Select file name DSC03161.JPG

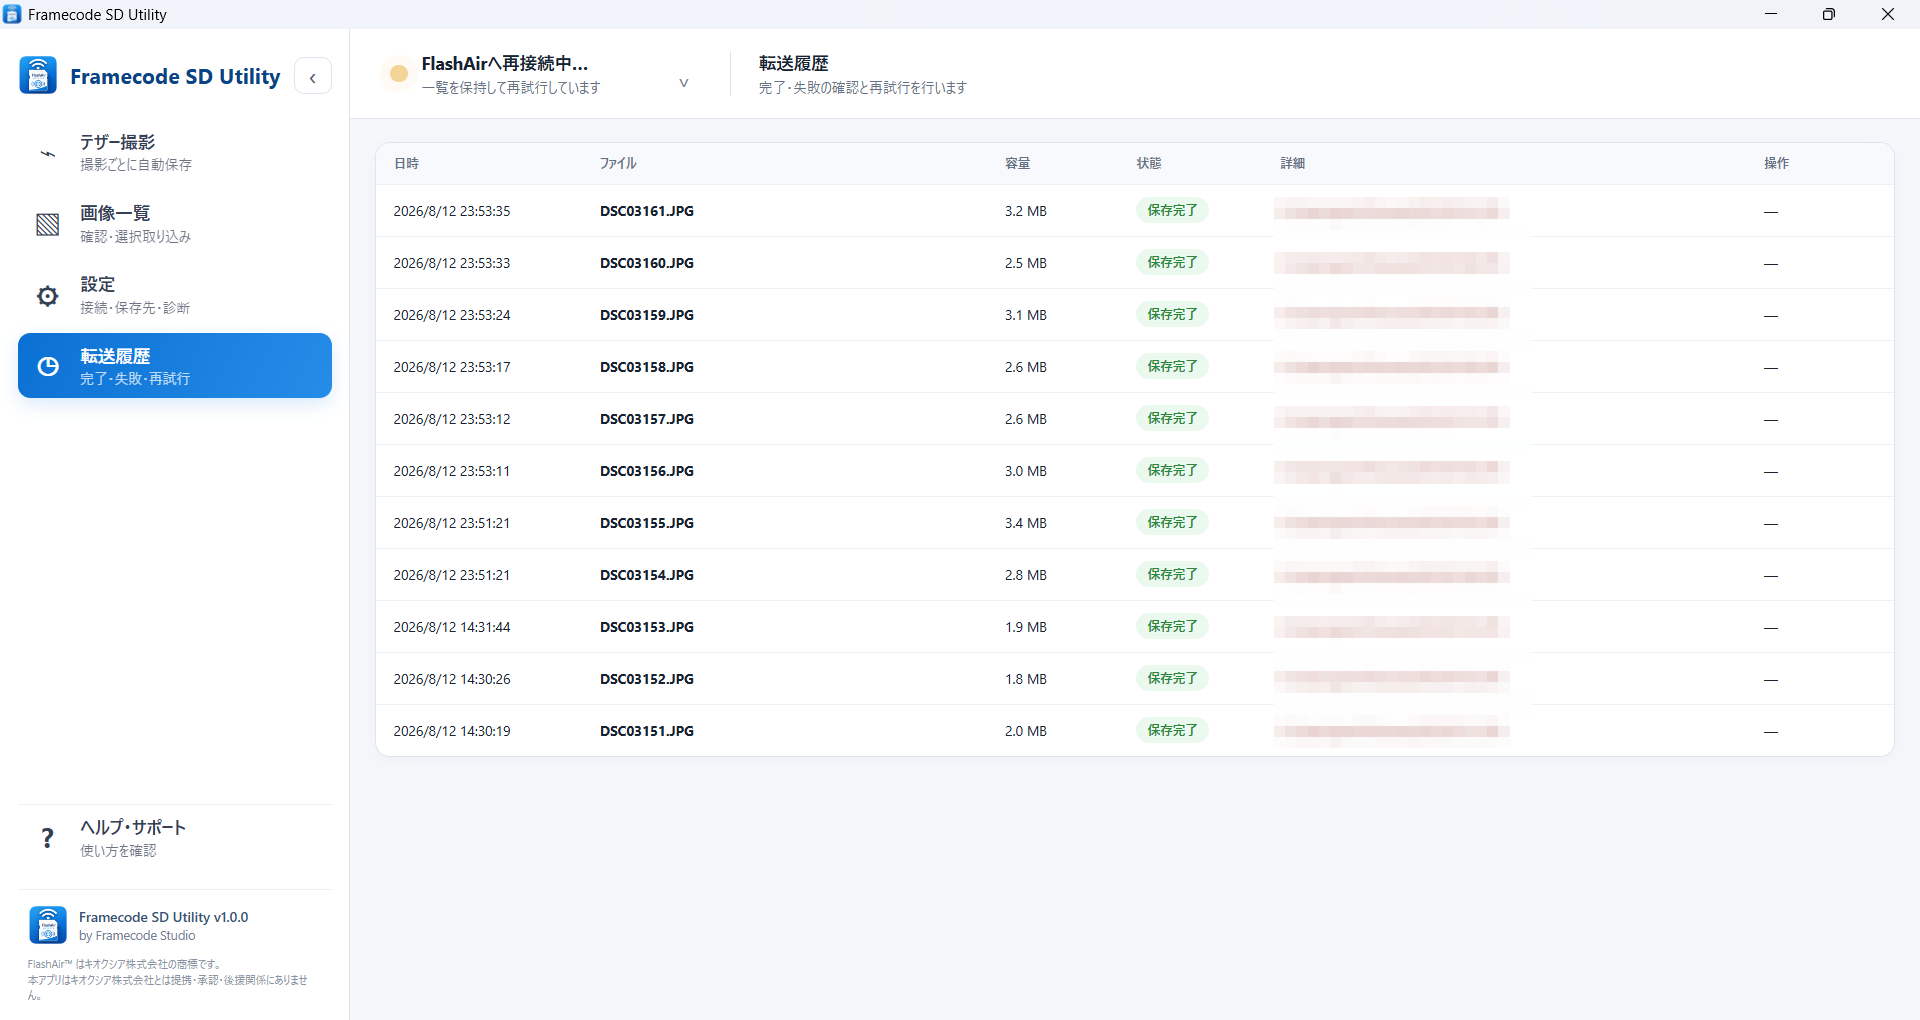coord(647,211)
